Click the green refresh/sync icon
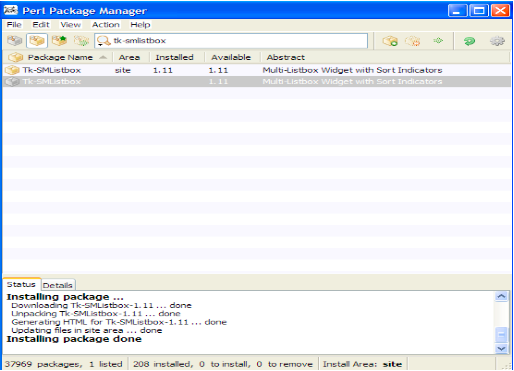514x371 pixels. (469, 41)
